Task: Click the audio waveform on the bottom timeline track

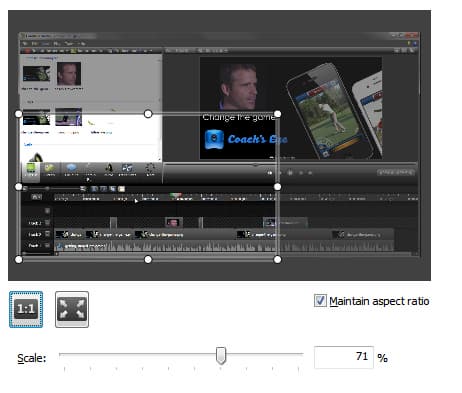Action: [x=224, y=246]
